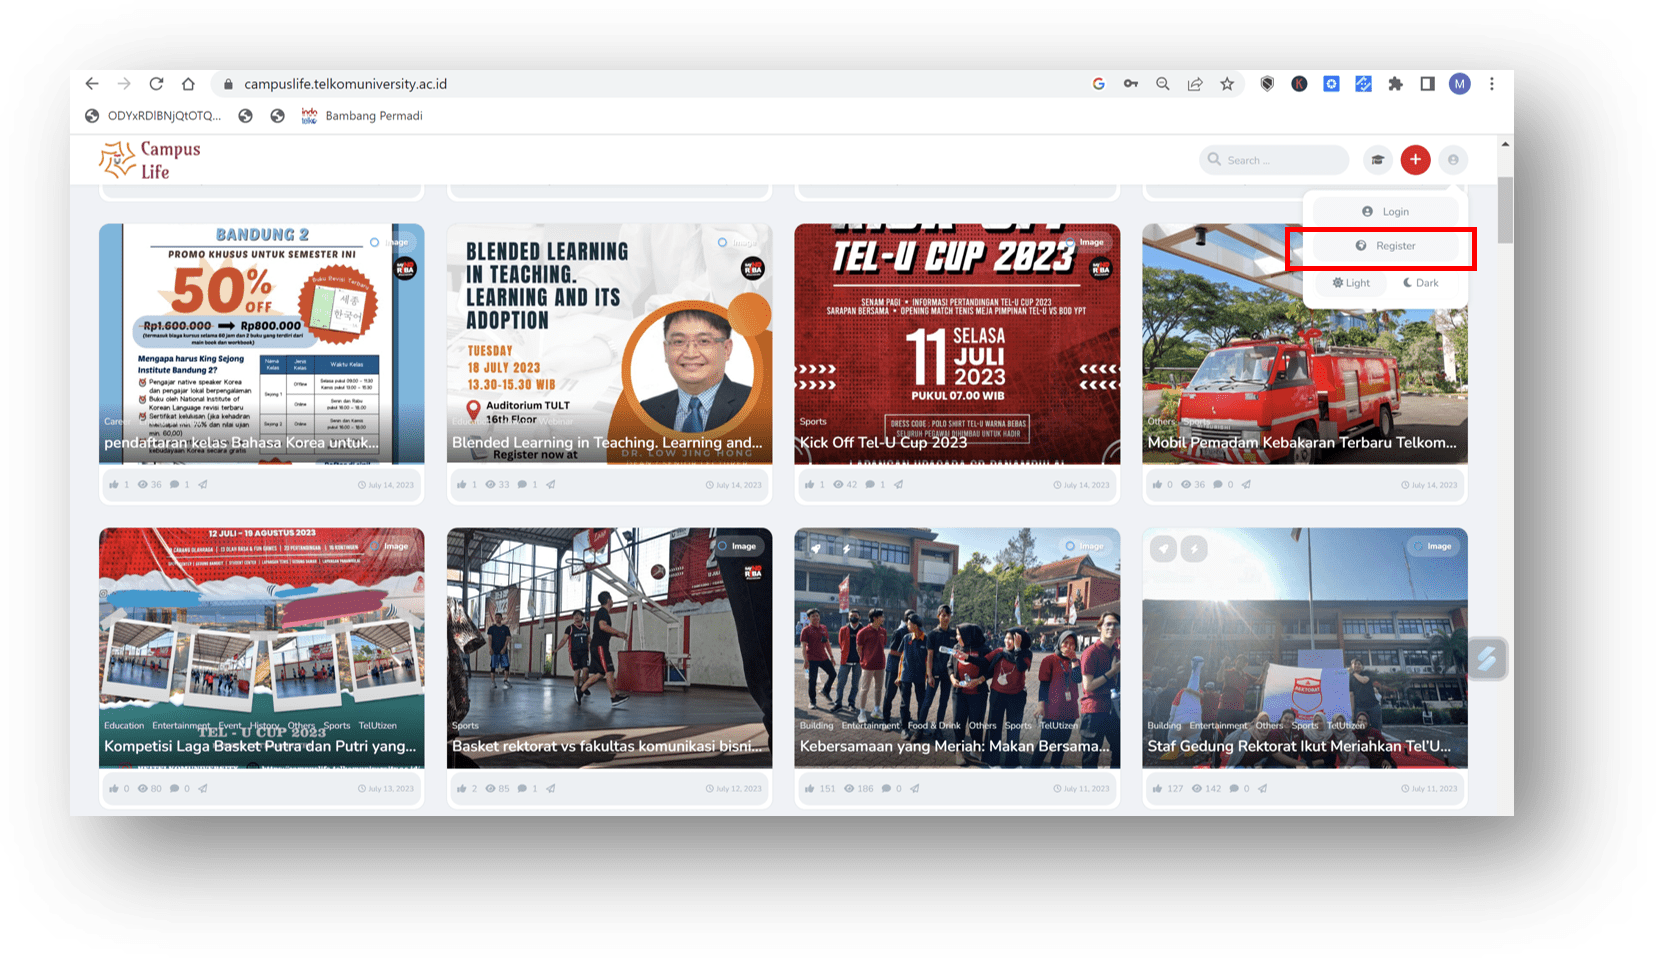Select Login from the account menu
This screenshot has width=1656, height=958.
pyautogui.click(x=1385, y=212)
